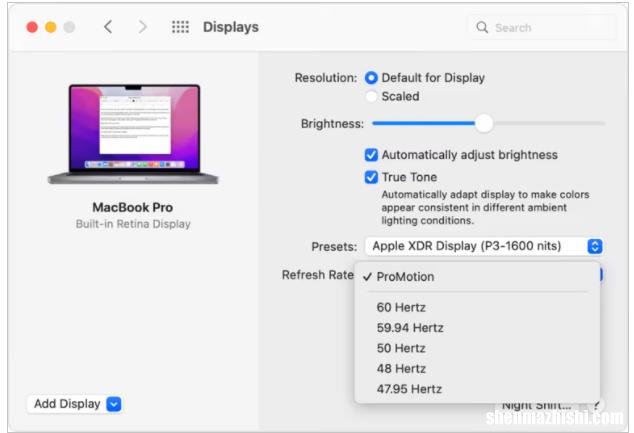Show all preferences grid icon
Image resolution: width=634 pixels, height=433 pixels.
tap(180, 27)
